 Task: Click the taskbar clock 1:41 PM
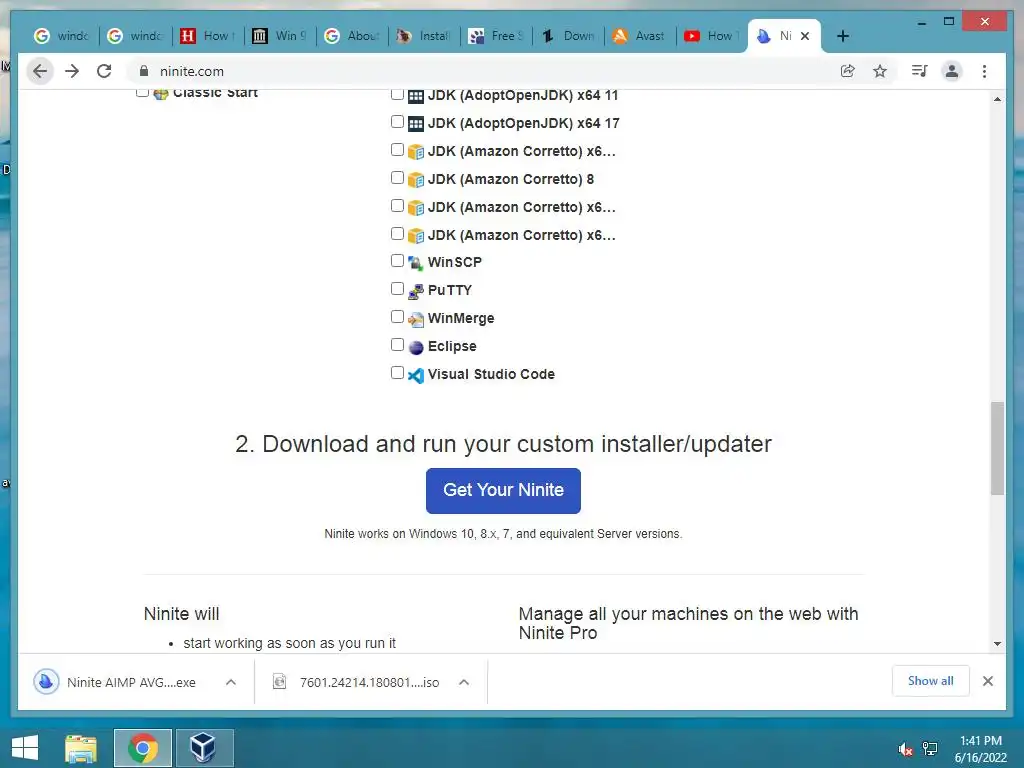click(x=980, y=749)
